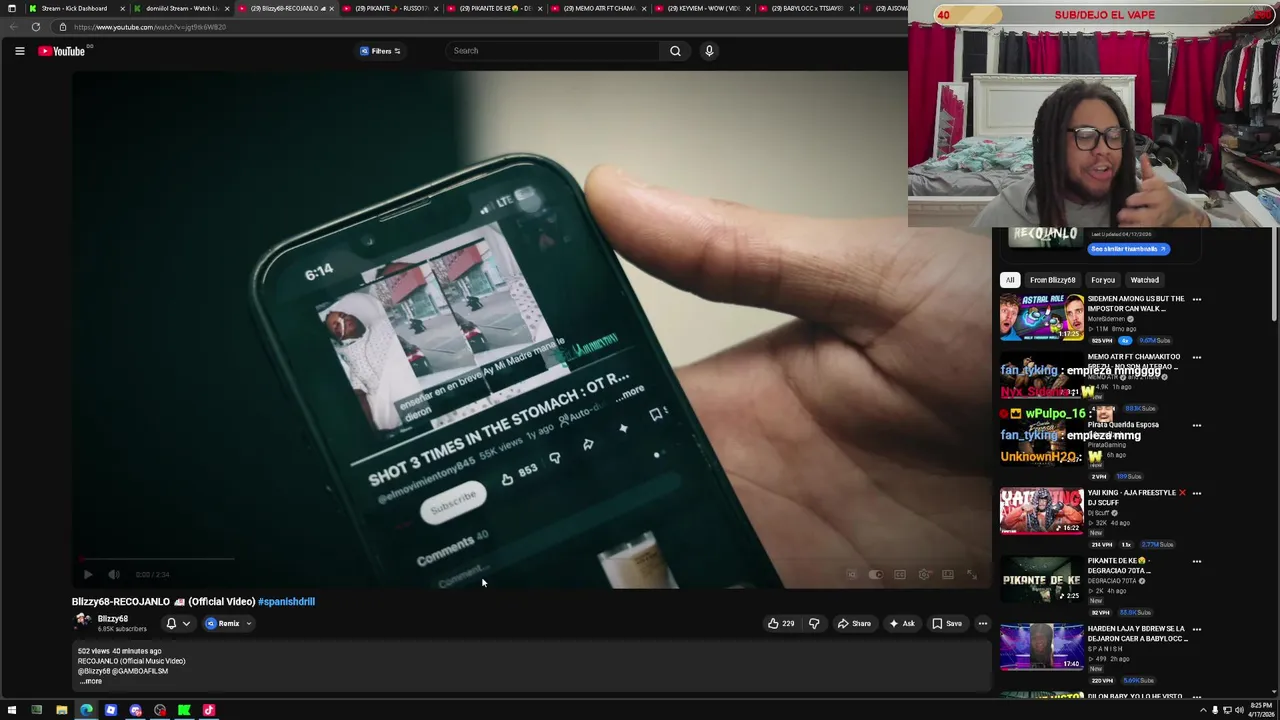Expand the Remix dropdown chevron
The image size is (1280, 720).
pos(249,623)
